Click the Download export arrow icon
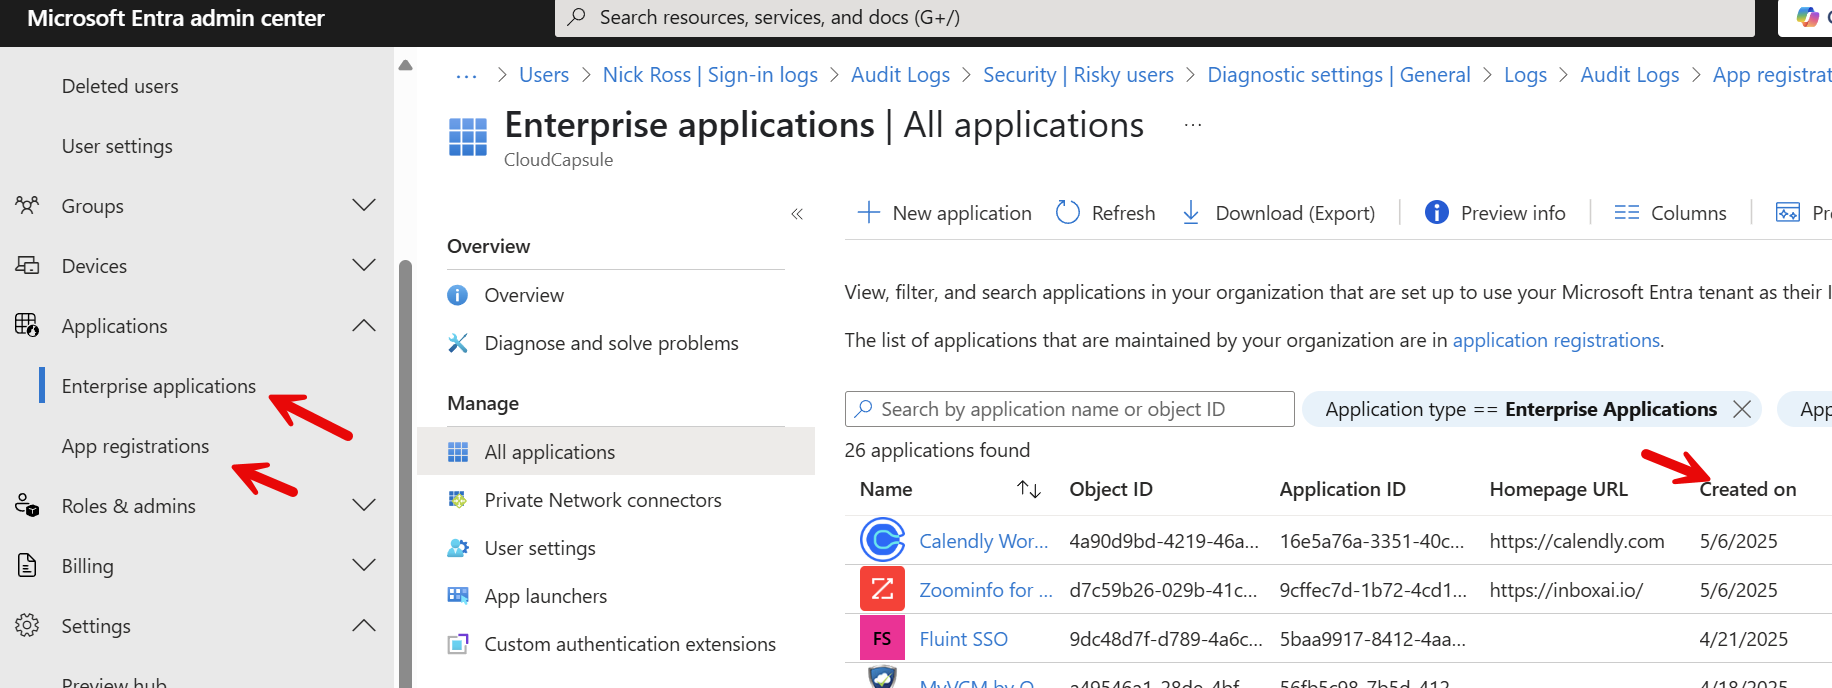Viewport: 1832px width, 688px height. [1191, 212]
